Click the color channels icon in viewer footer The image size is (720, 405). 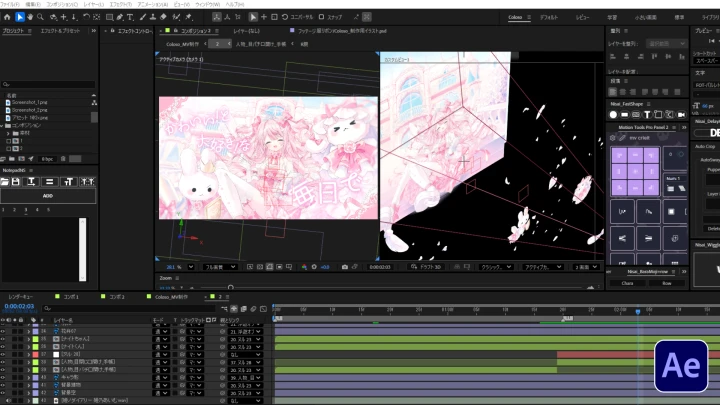304,267
